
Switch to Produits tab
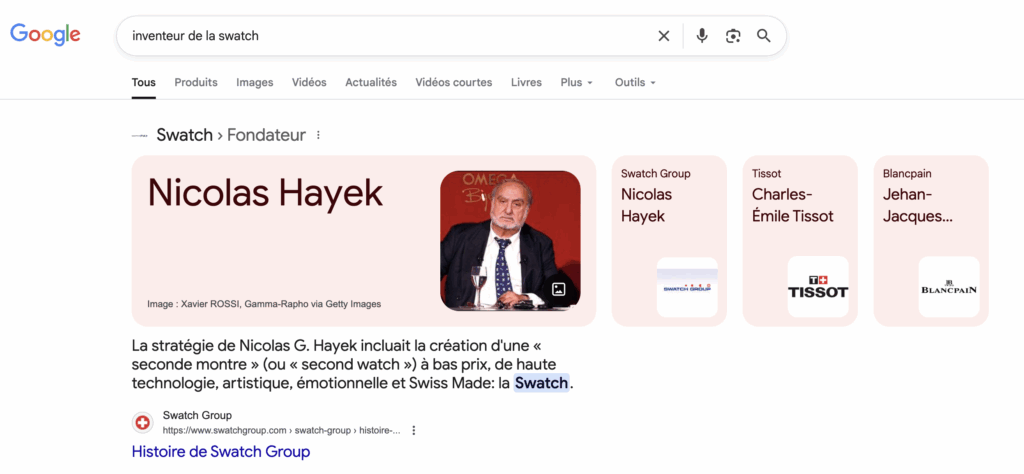tap(196, 82)
